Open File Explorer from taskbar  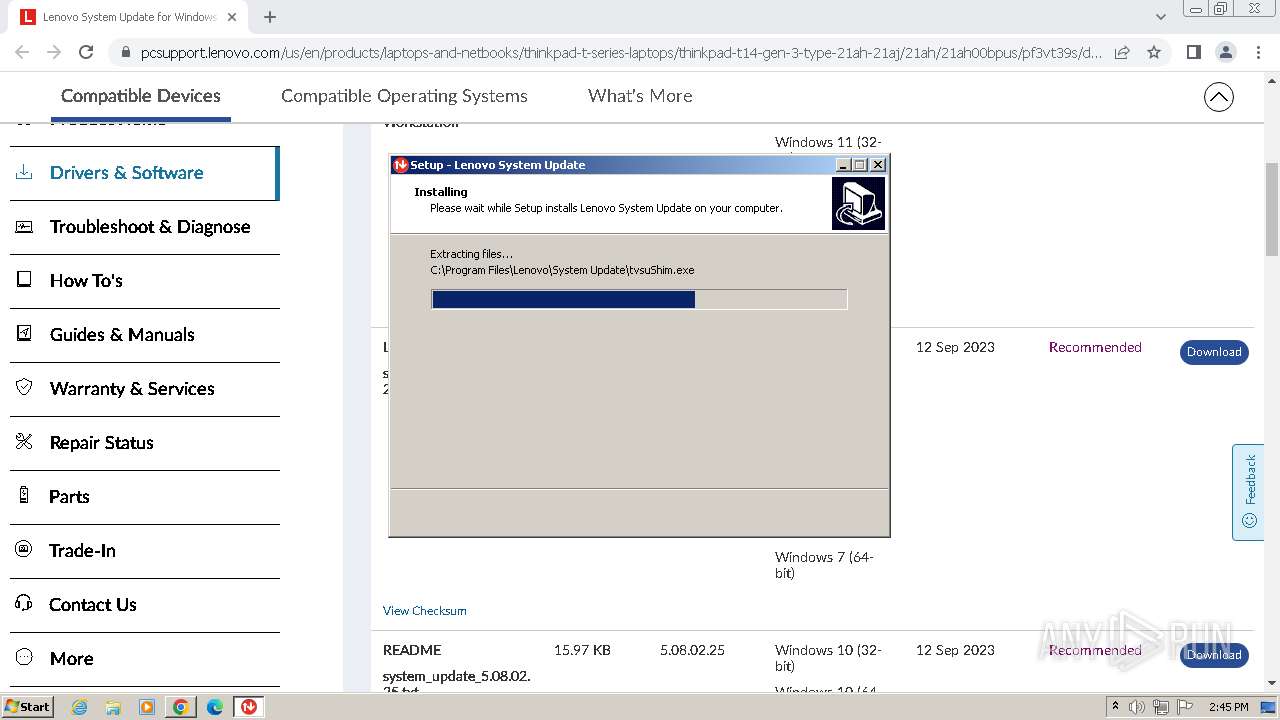[113, 707]
